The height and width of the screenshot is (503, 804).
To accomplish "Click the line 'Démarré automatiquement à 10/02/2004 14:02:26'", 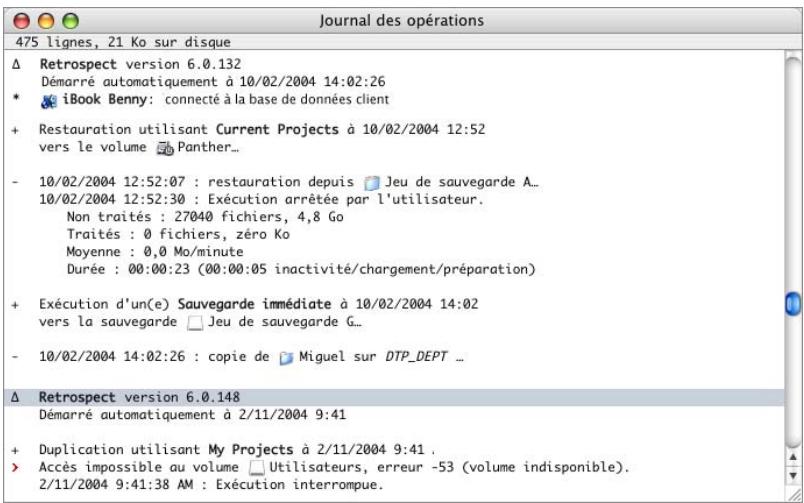I will tap(213, 82).
